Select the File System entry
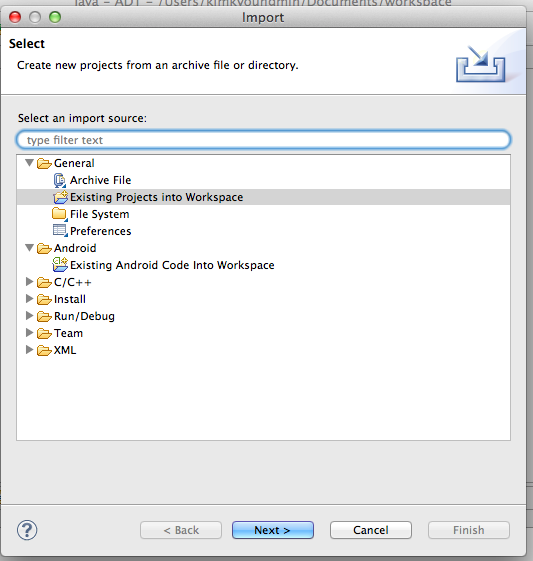The height and width of the screenshot is (561, 533). (x=99, y=214)
